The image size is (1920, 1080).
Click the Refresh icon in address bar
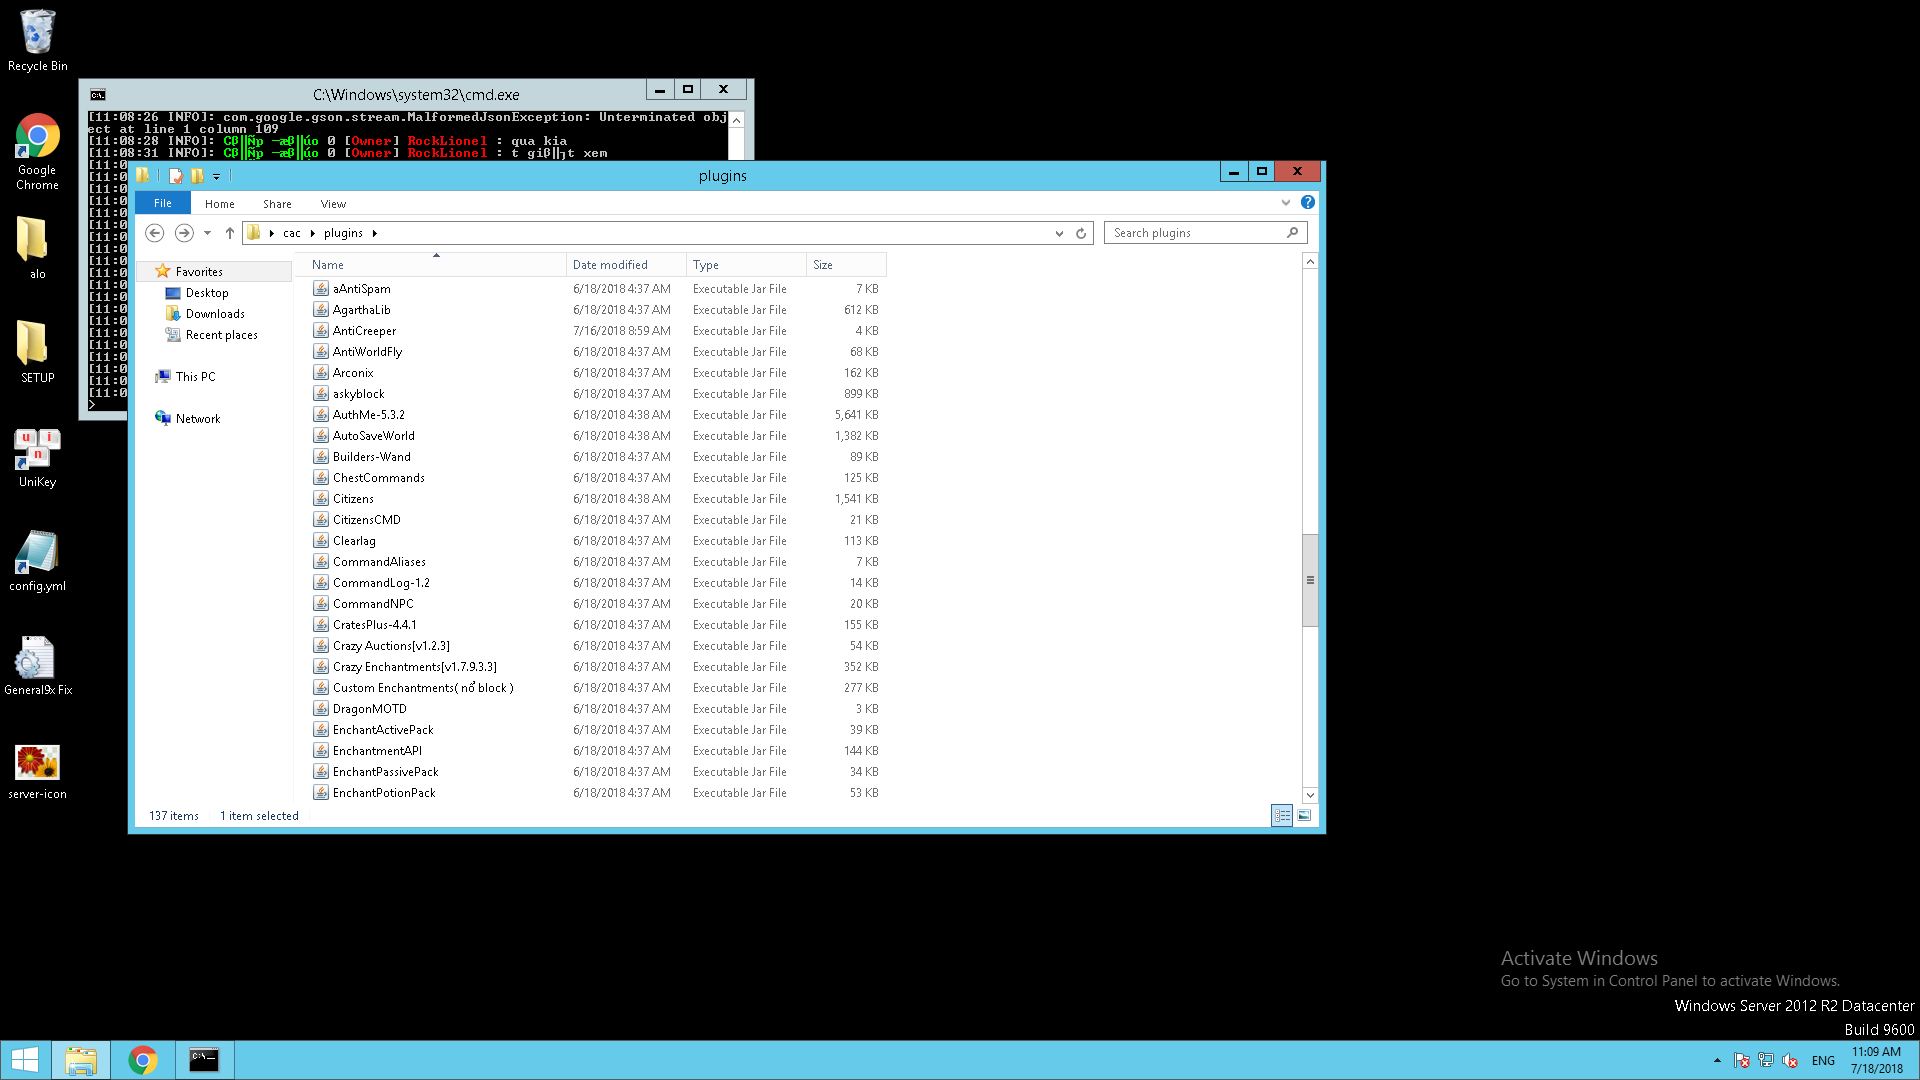(1081, 233)
